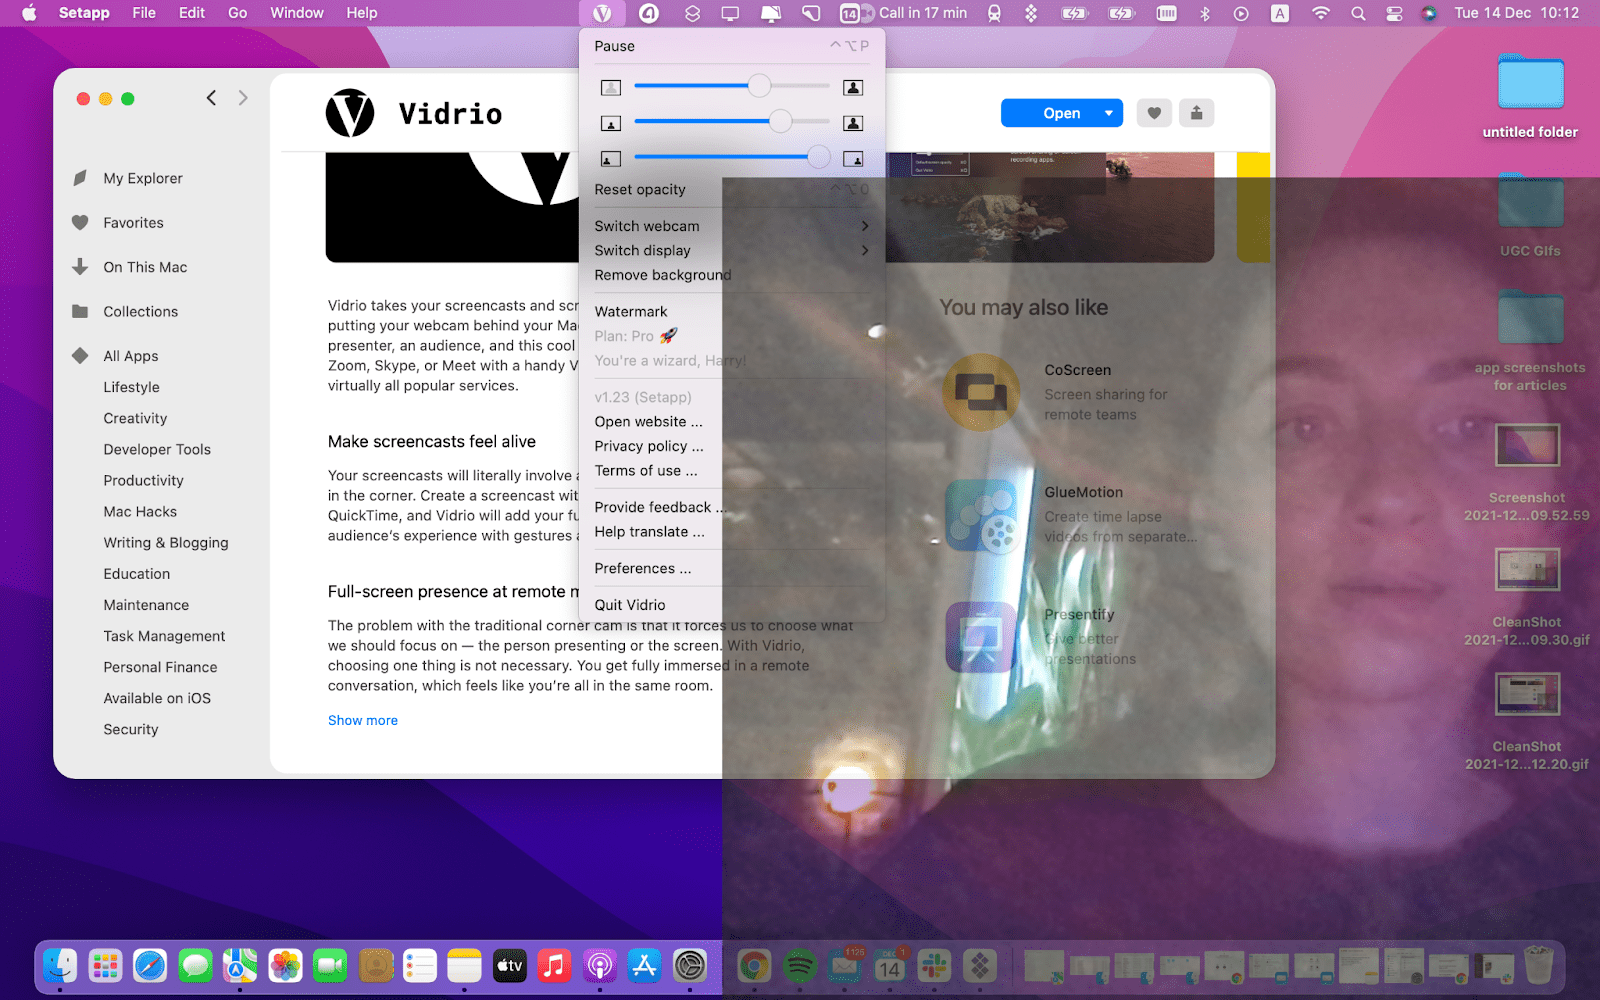Click the Bluetooth icon in menu bar

point(1205,13)
